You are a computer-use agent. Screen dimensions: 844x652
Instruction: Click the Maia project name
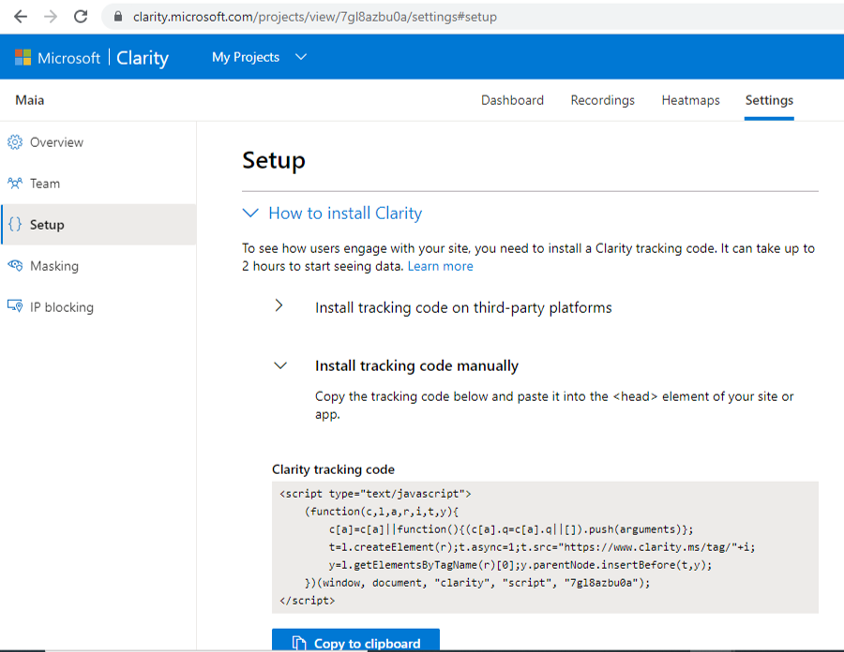pos(30,100)
